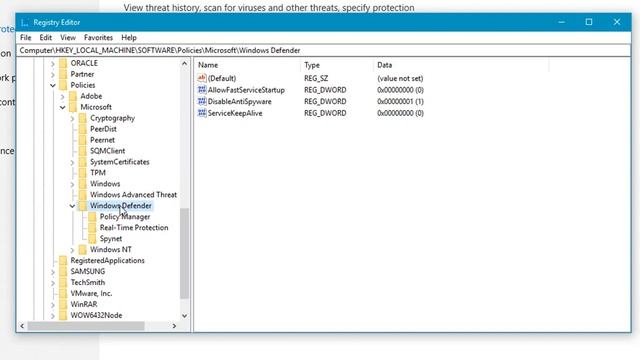The width and height of the screenshot is (640, 360).
Task: Click the tree horizontal scroll right arrow
Action: (174, 326)
